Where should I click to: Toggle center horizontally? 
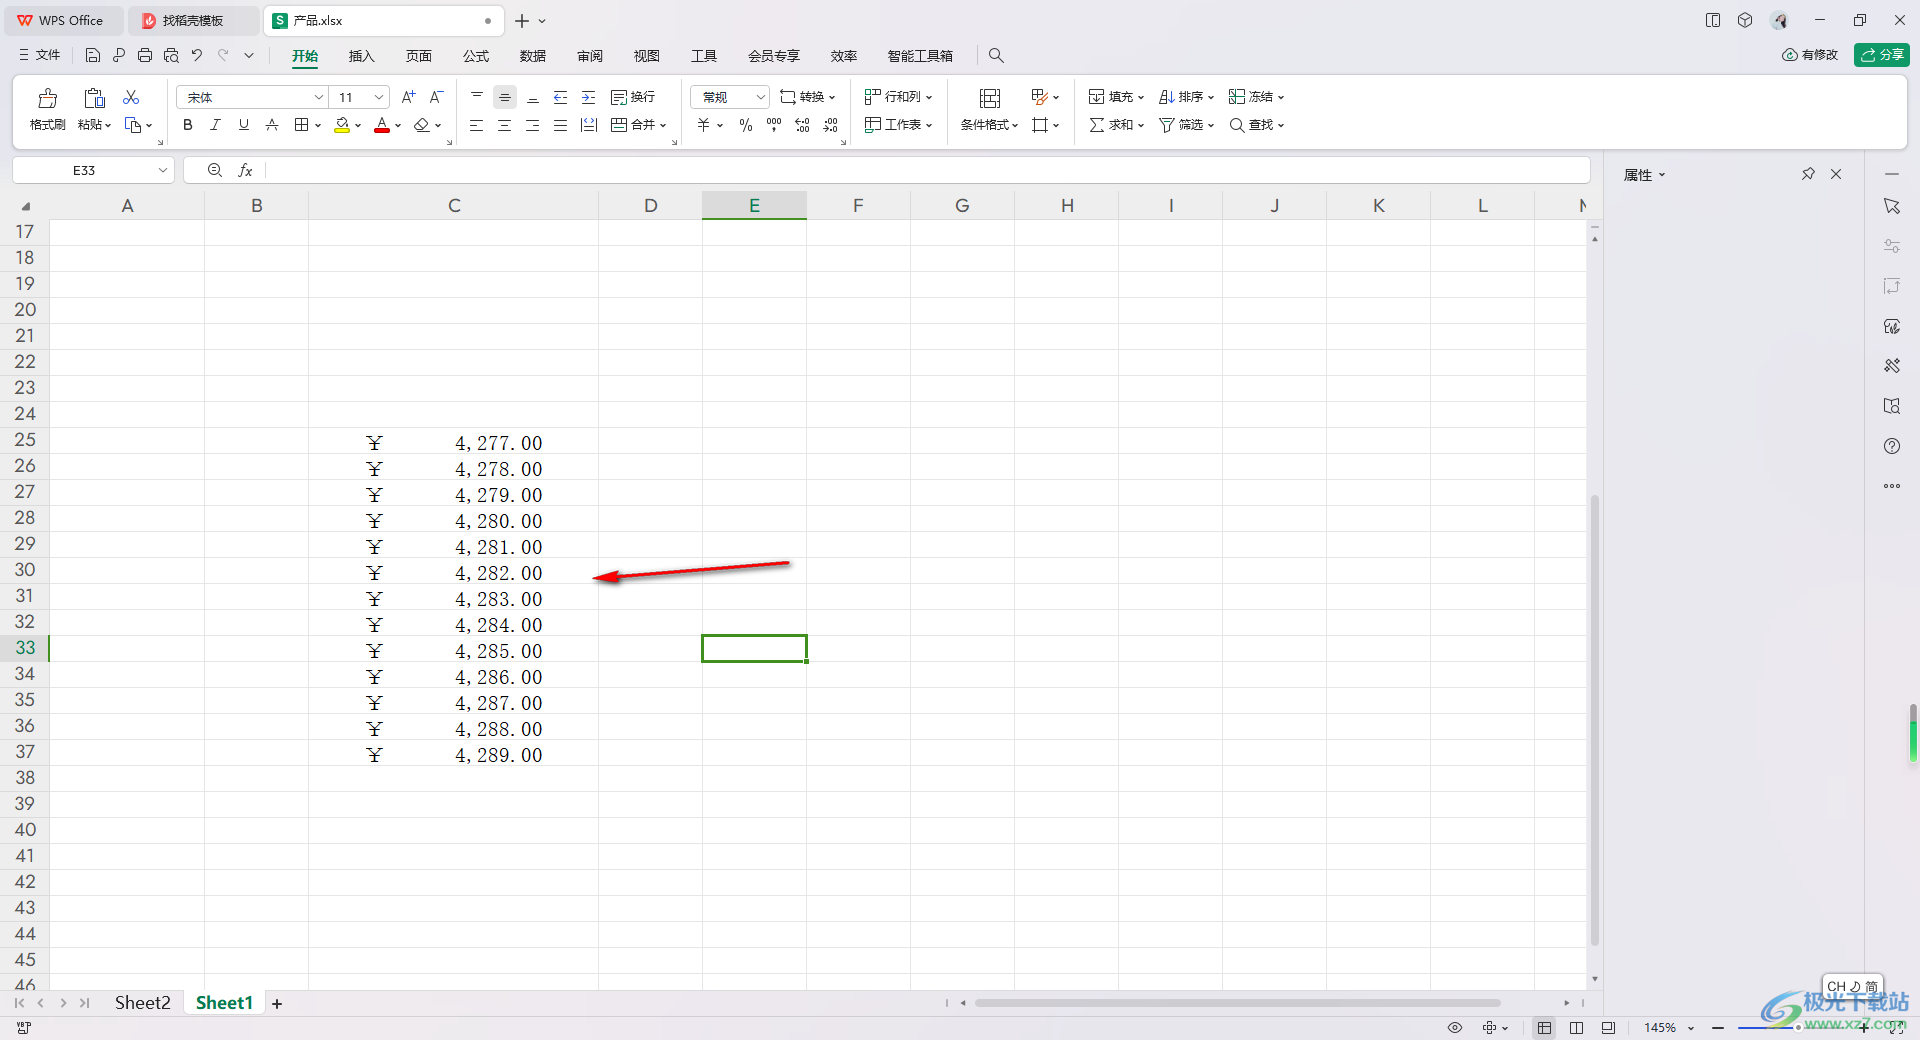505,125
